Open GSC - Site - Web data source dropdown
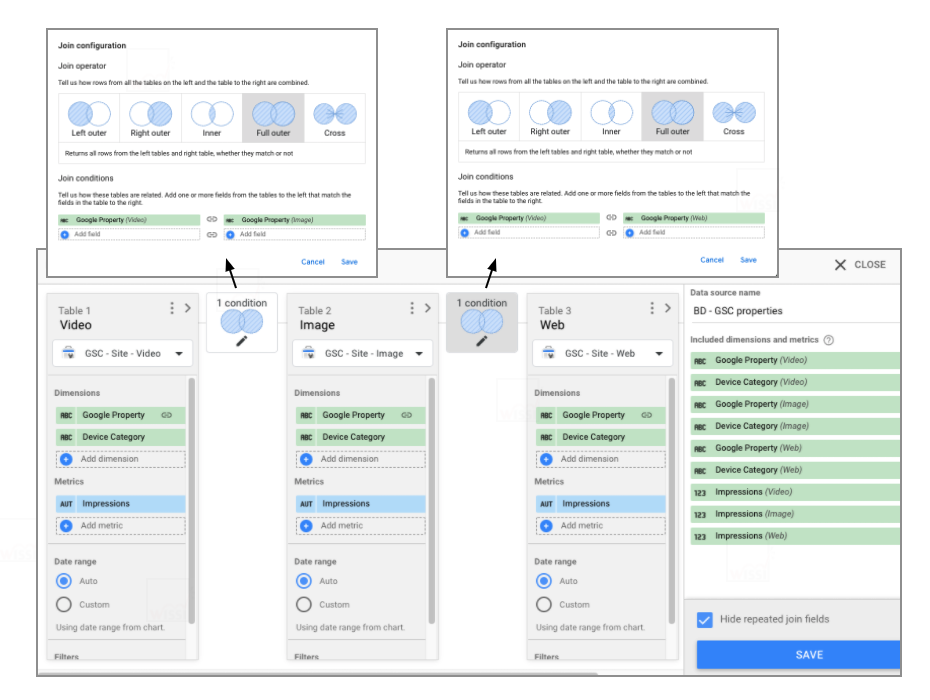930x700 pixels. tap(603, 354)
